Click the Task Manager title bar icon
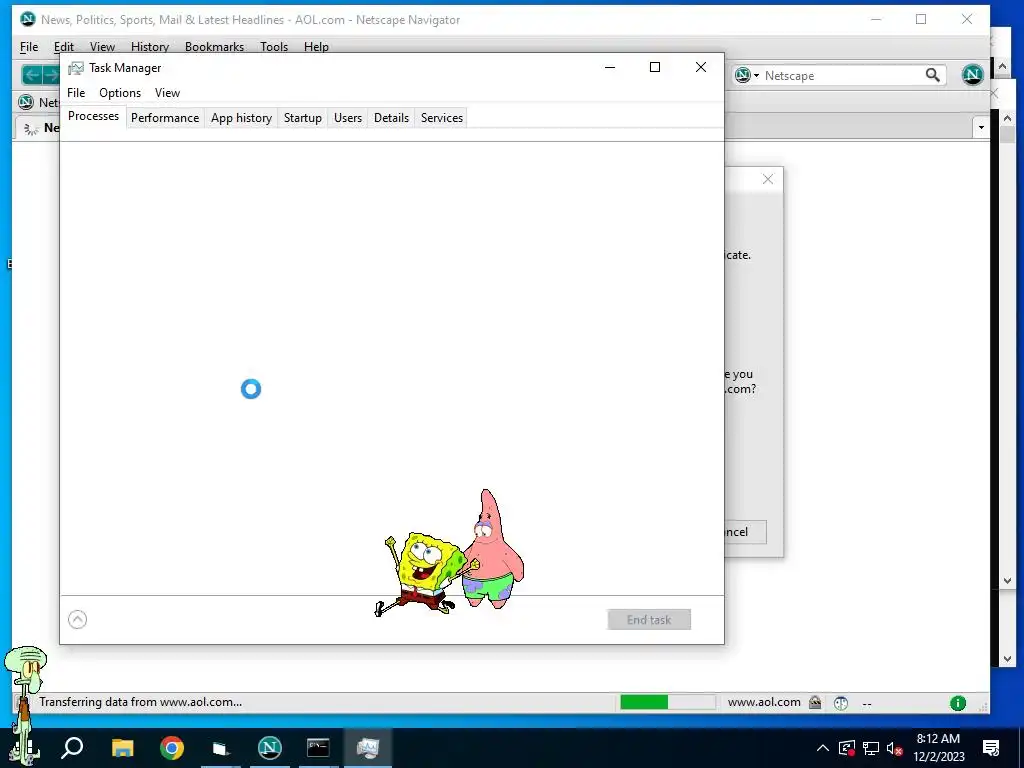1024x768 pixels. click(x=76, y=68)
